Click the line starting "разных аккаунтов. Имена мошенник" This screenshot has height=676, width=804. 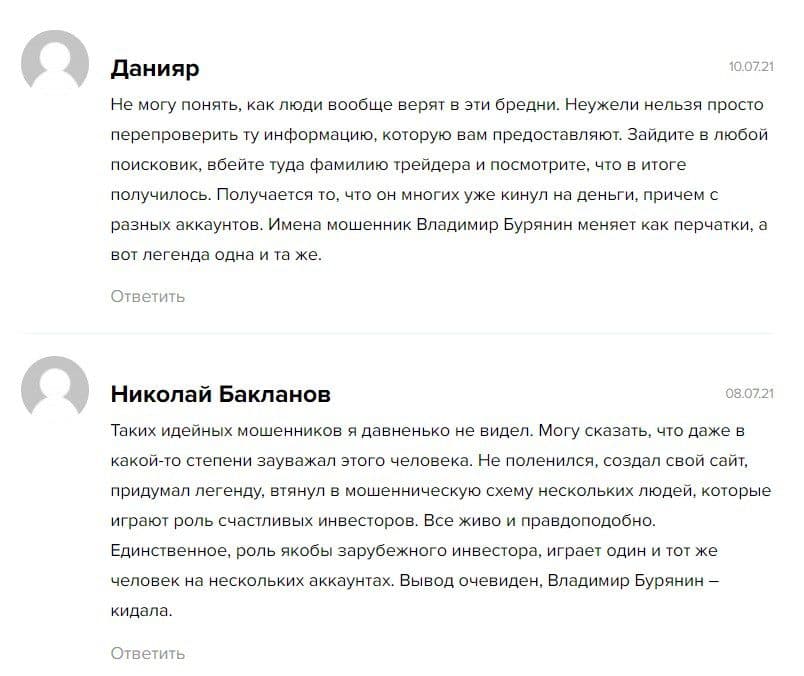coord(438,224)
